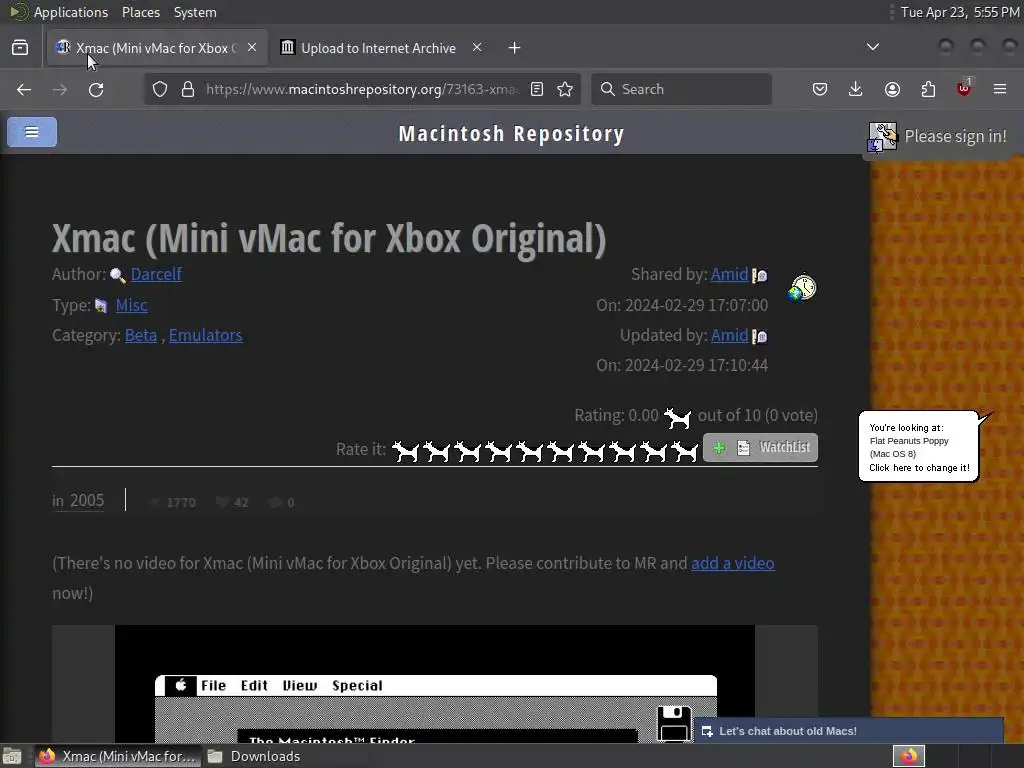Follow the add a video link
This screenshot has width=1024, height=768.
733,563
